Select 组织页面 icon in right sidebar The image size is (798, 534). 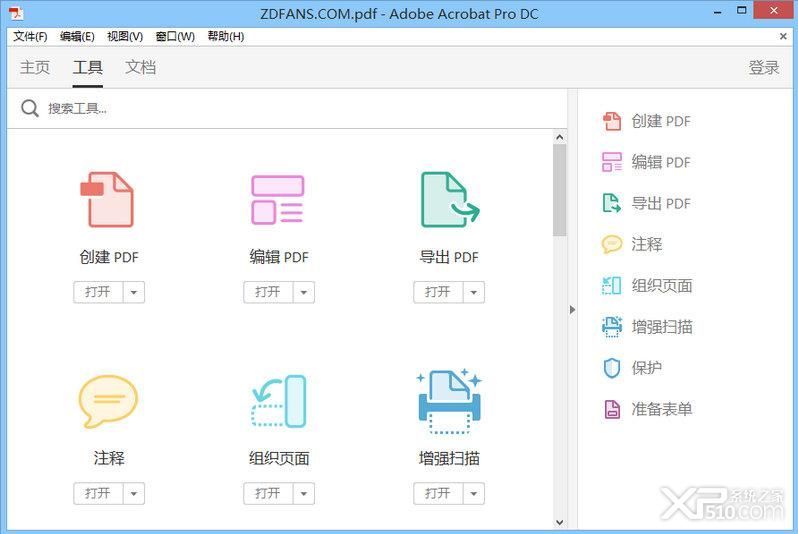[x=612, y=286]
